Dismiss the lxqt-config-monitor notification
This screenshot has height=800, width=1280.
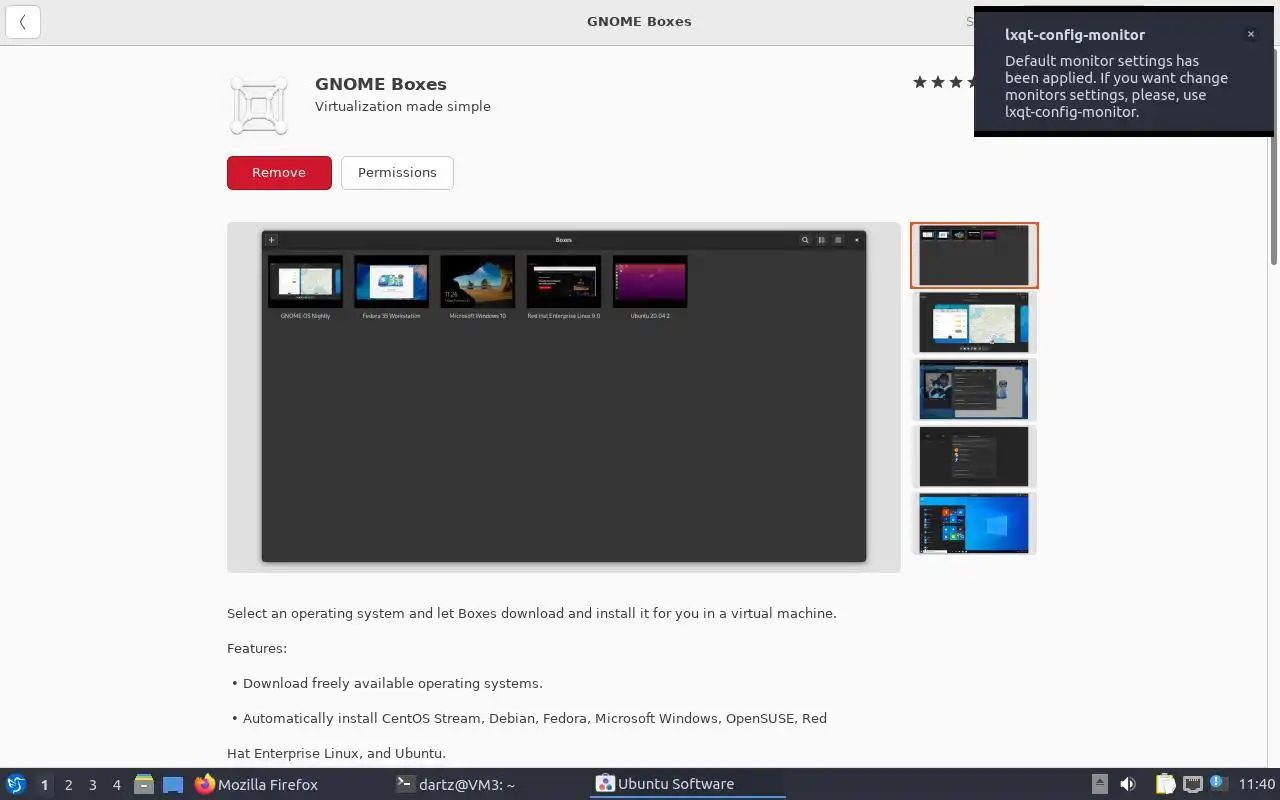tap(1250, 34)
